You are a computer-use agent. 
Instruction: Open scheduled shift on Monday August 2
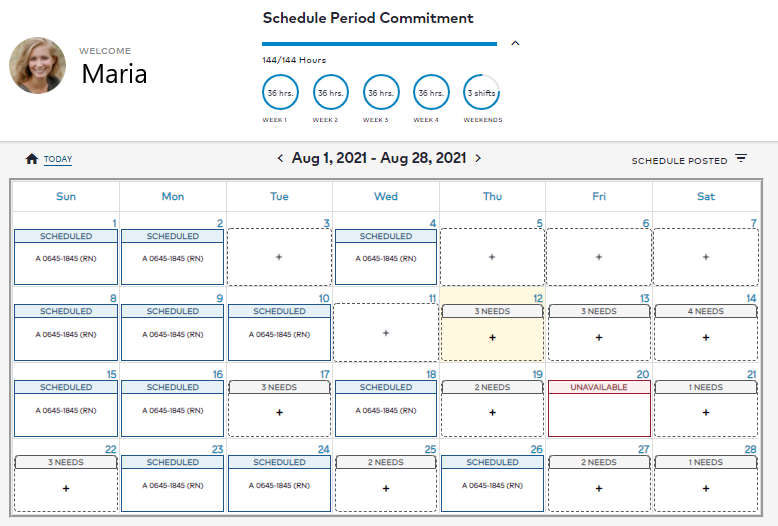(x=173, y=257)
